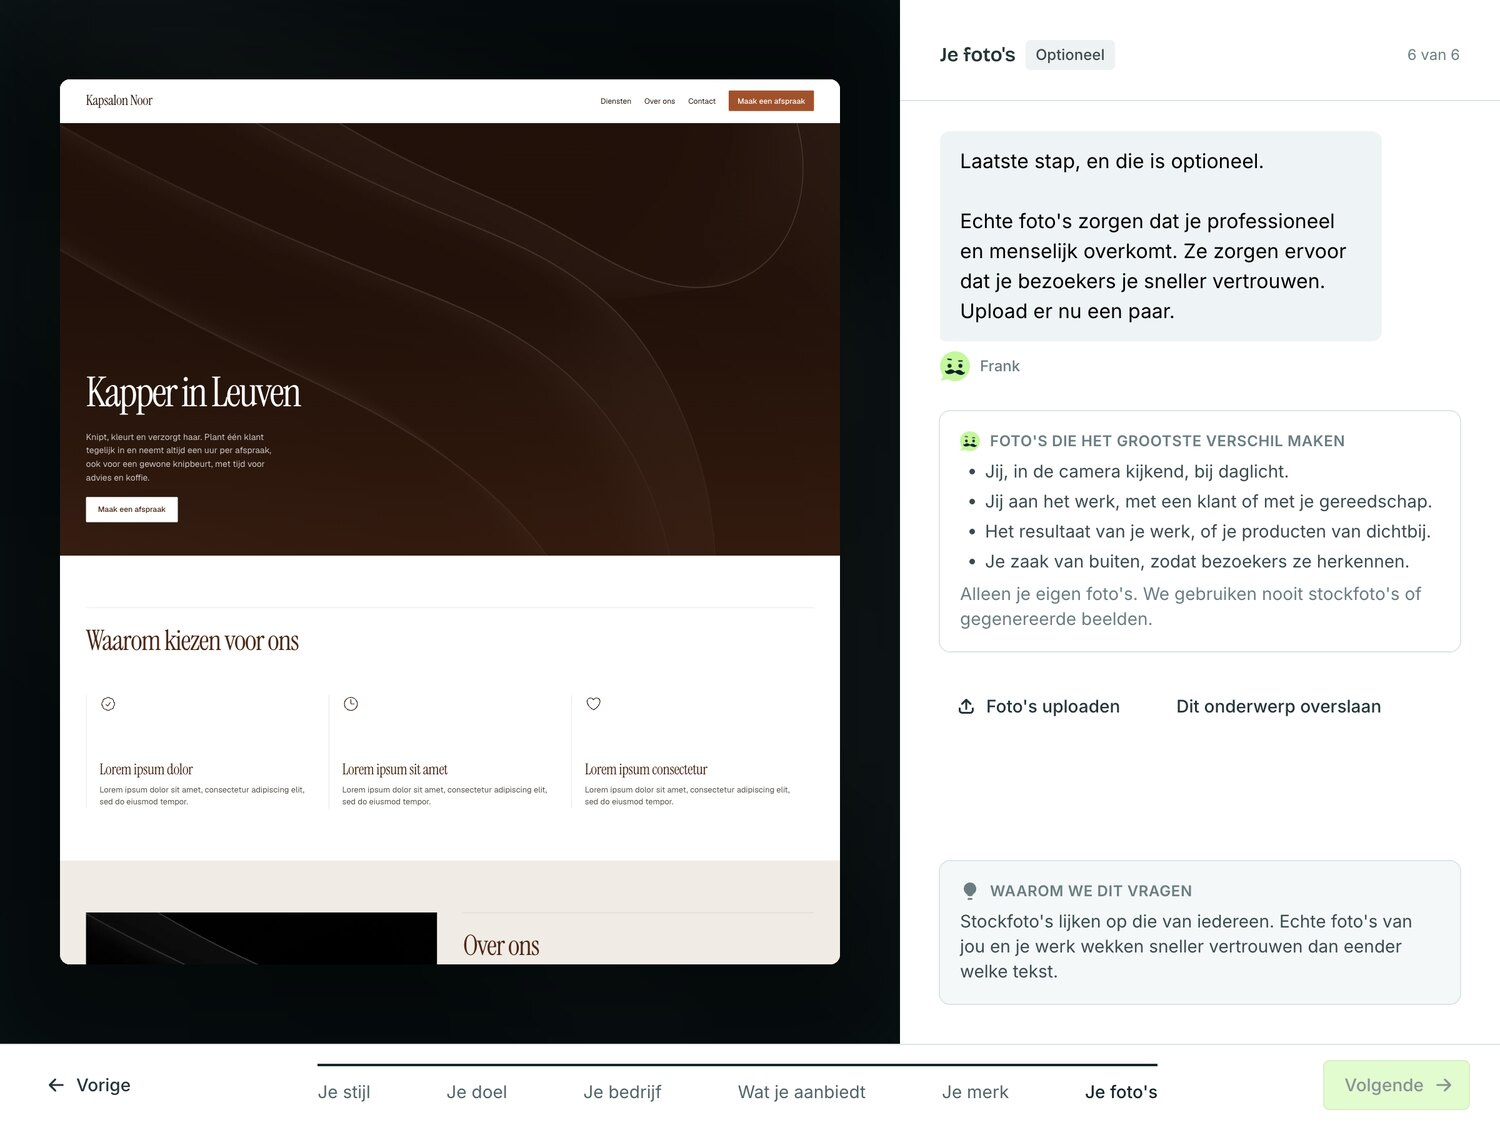Open the Je doel step
Image resolution: width=1500 pixels, height=1125 pixels.
click(476, 1092)
